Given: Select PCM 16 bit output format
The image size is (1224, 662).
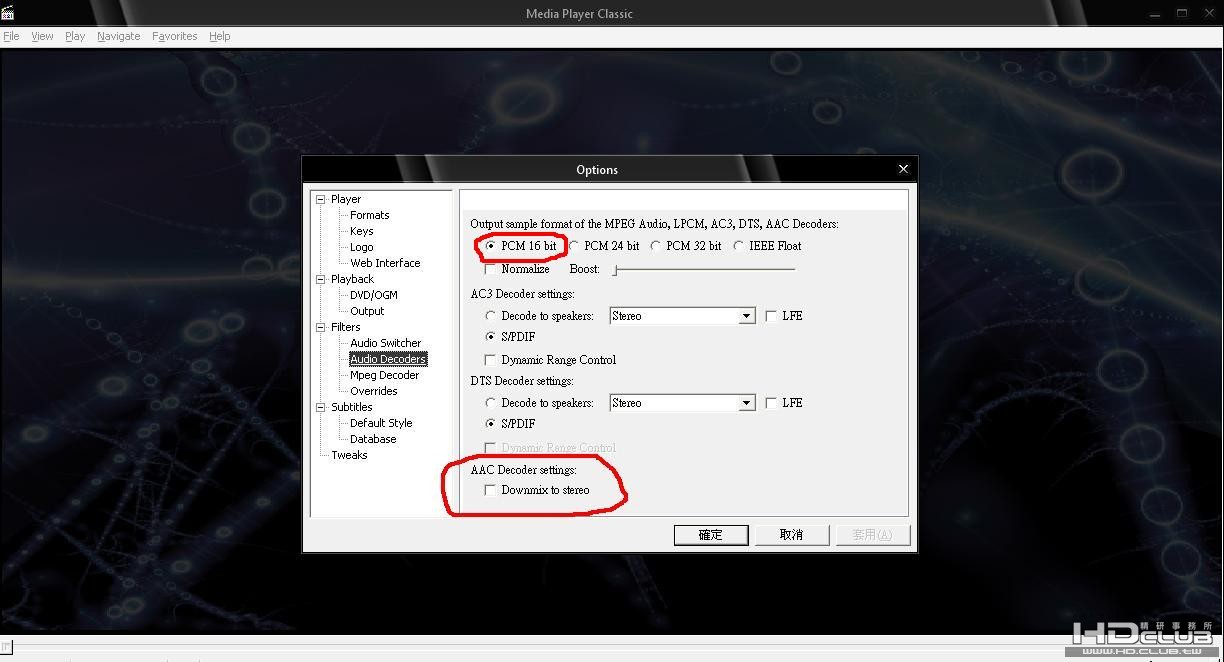Looking at the screenshot, I should [x=490, y=246].
